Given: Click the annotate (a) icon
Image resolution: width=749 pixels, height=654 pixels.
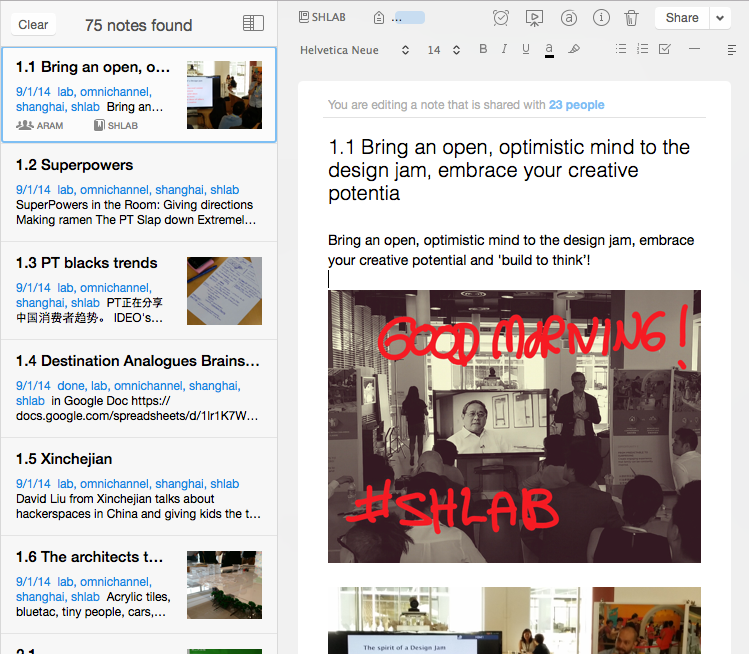Looking at the screenshot, I should [x=568, y=18].
